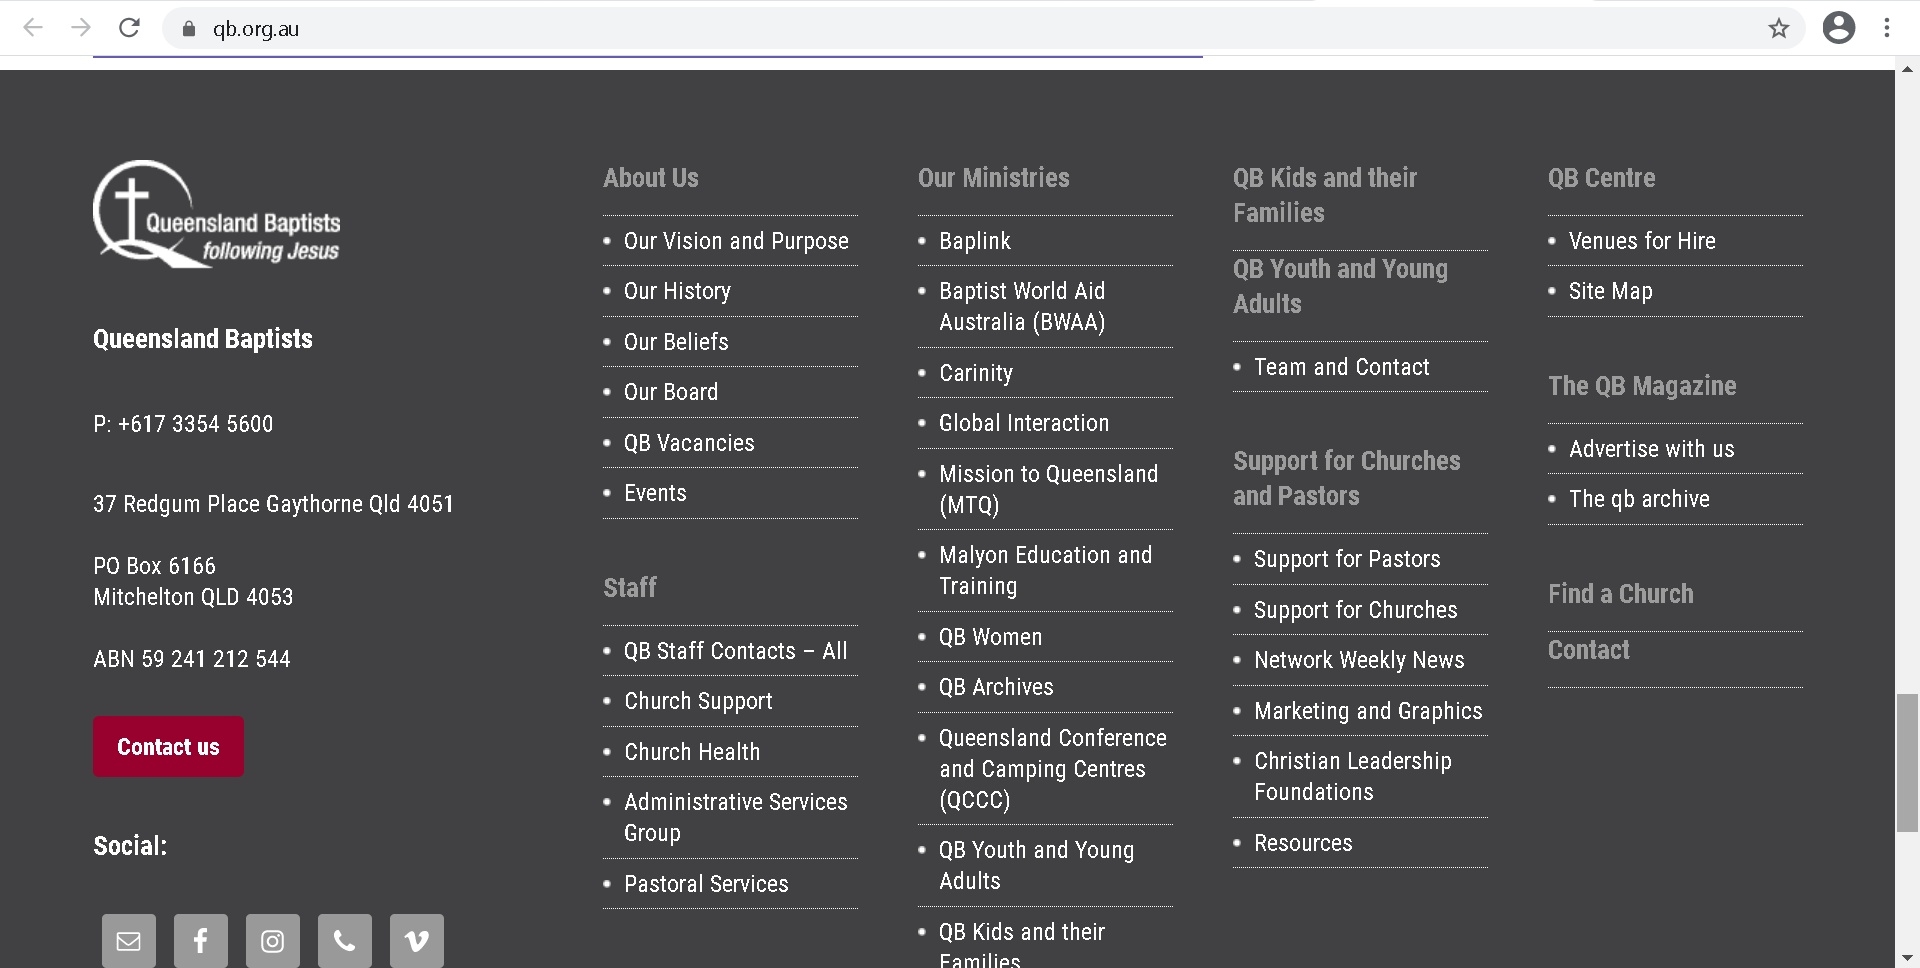The width and height of the screenshot is (1920, 968).
Task: Click the scrollbar down arrow
Action: point(1907,958)
